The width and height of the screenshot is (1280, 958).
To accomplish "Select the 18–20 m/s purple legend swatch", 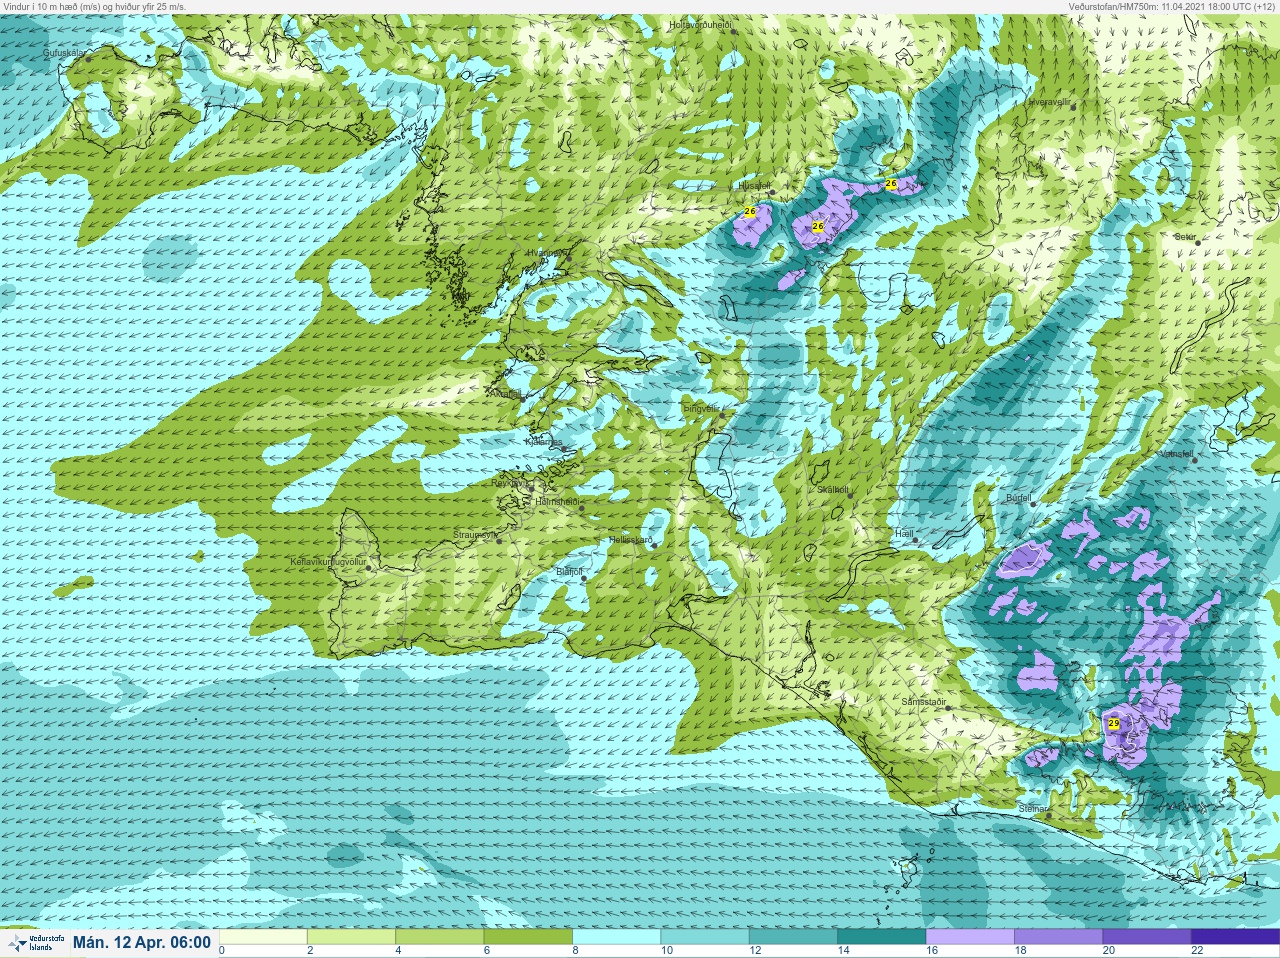I will [x=1058, y=937].
